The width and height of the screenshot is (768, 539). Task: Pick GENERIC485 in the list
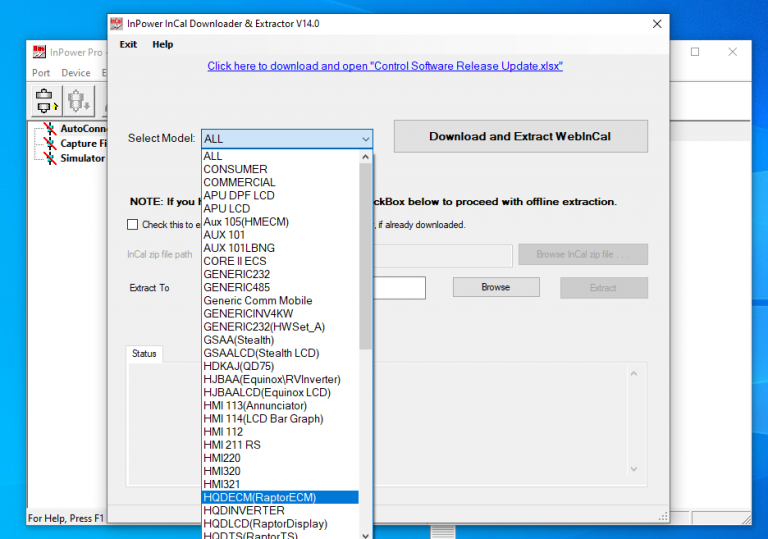[280, 287]
